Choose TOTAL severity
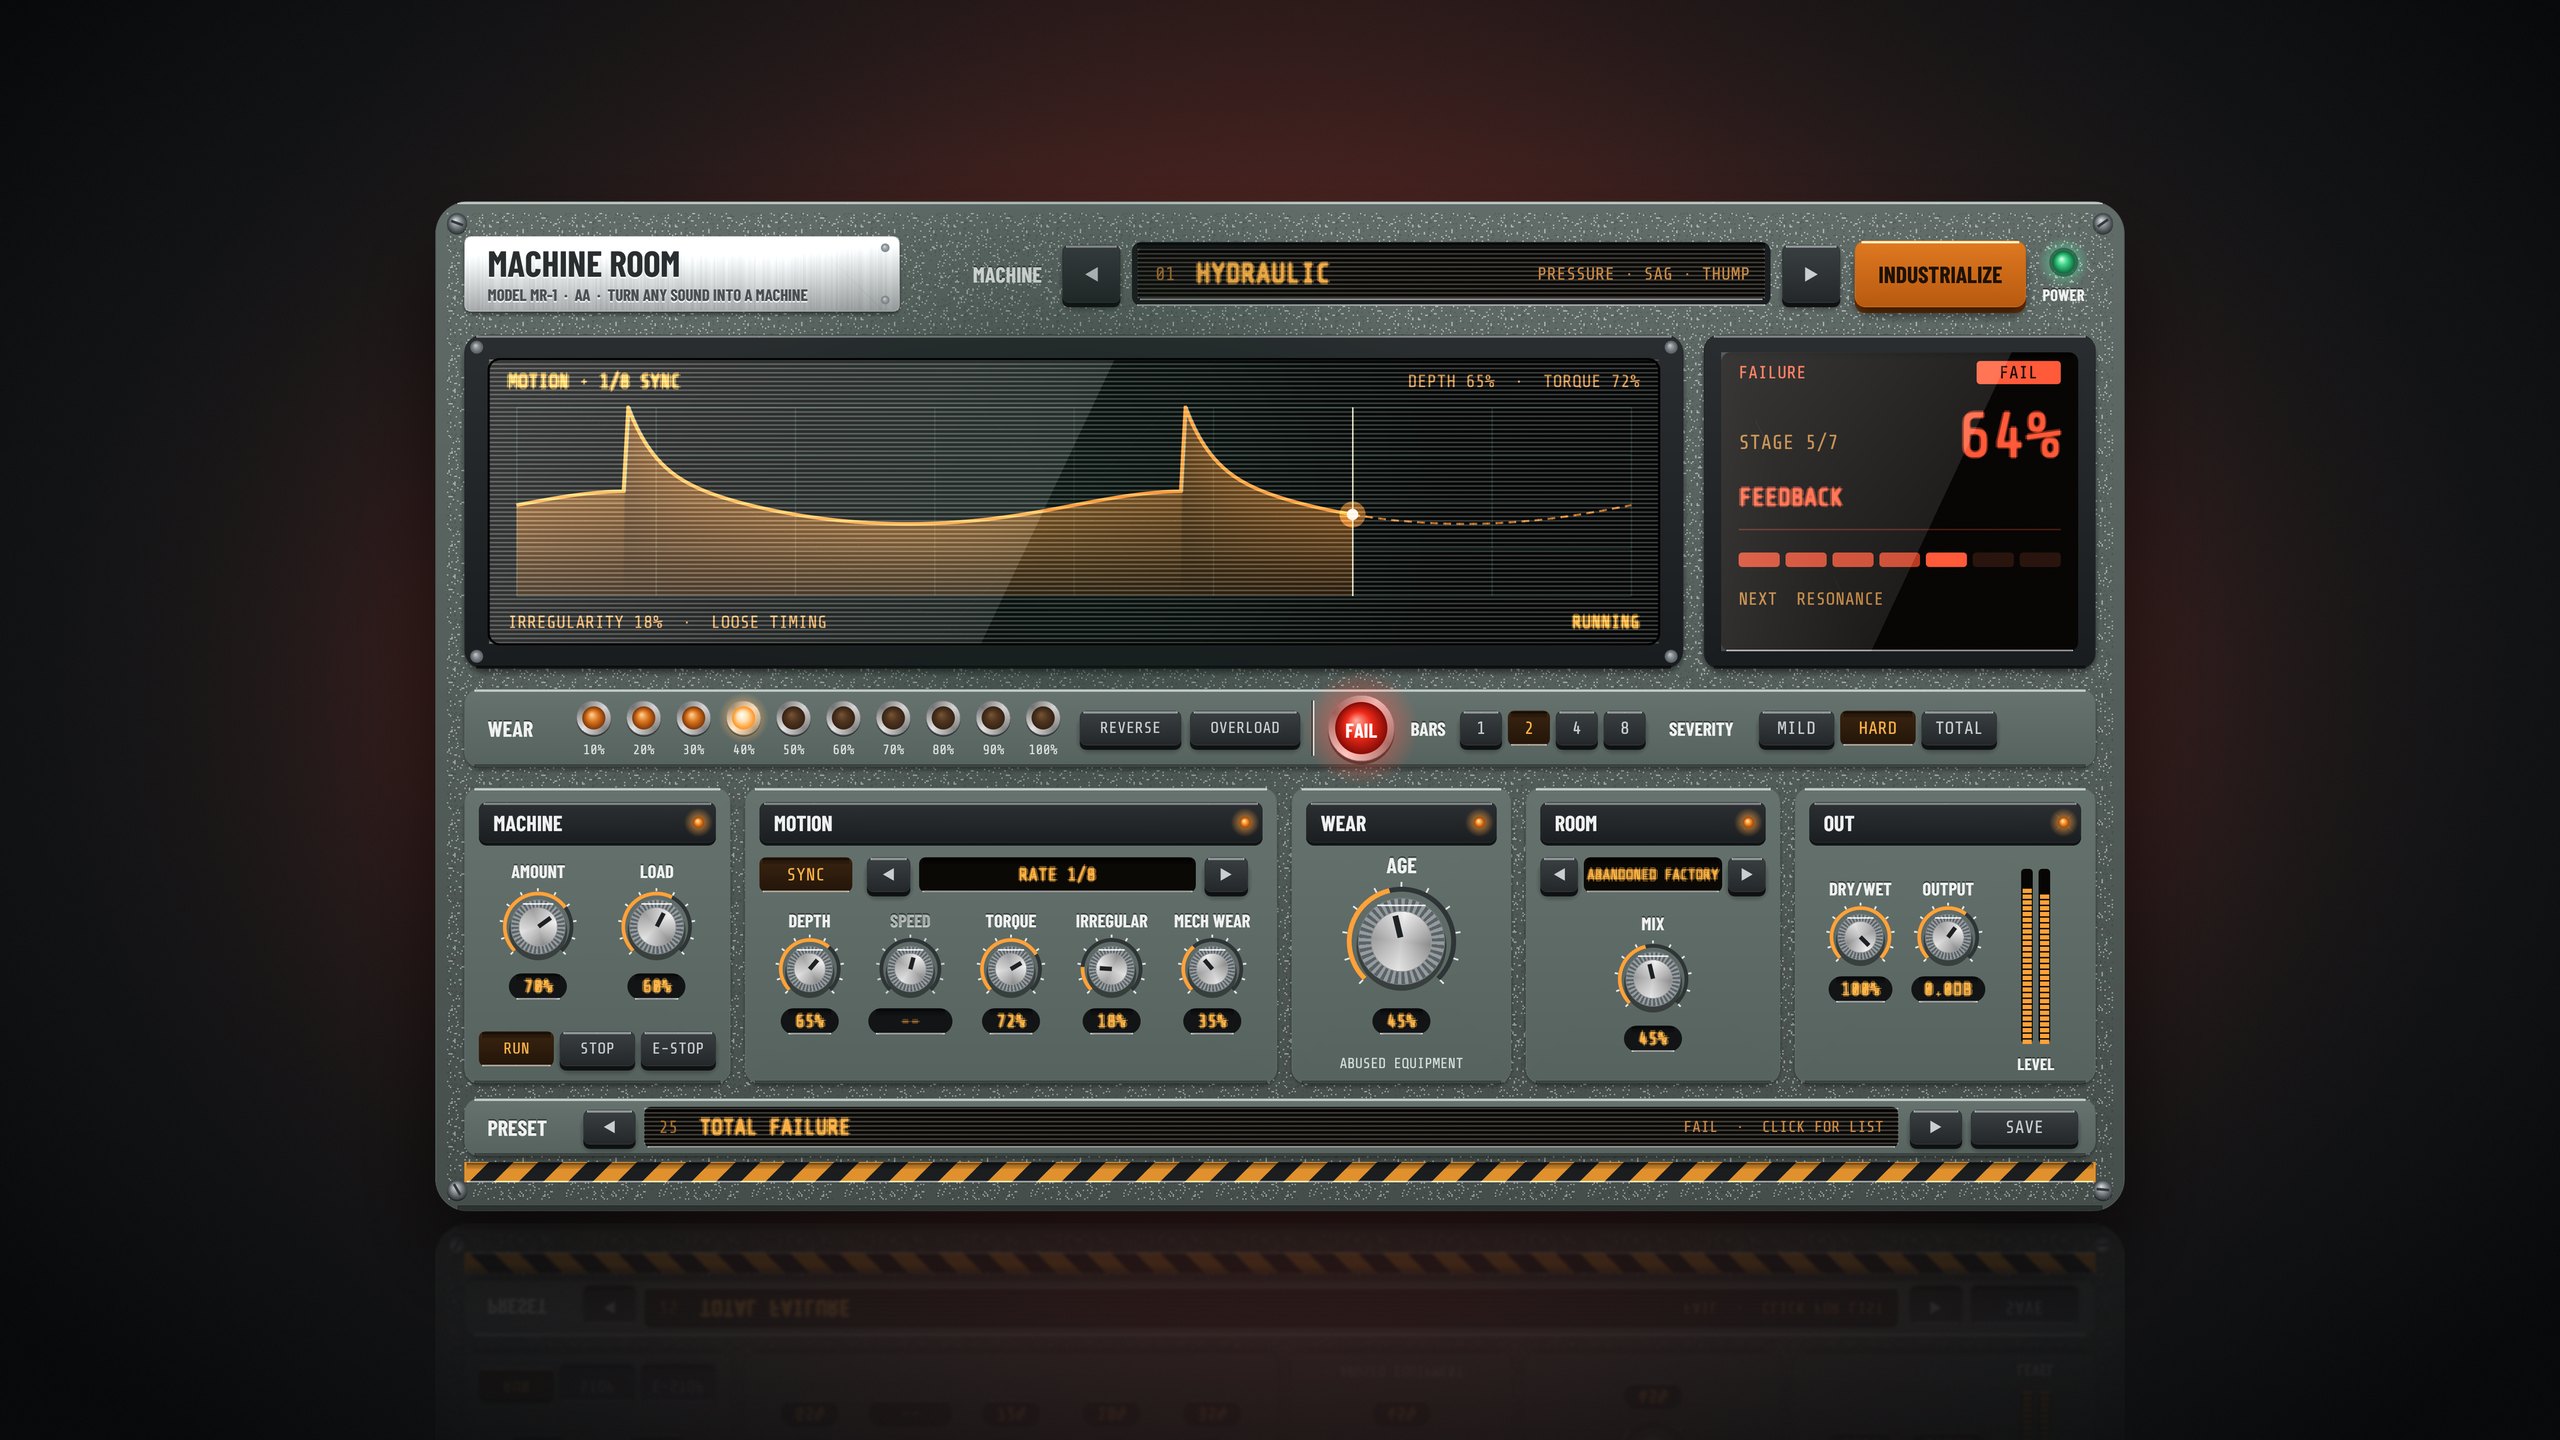The width and height of the screenshot is (2560, 1440). pyautogui.click(x=1958, y=728)
